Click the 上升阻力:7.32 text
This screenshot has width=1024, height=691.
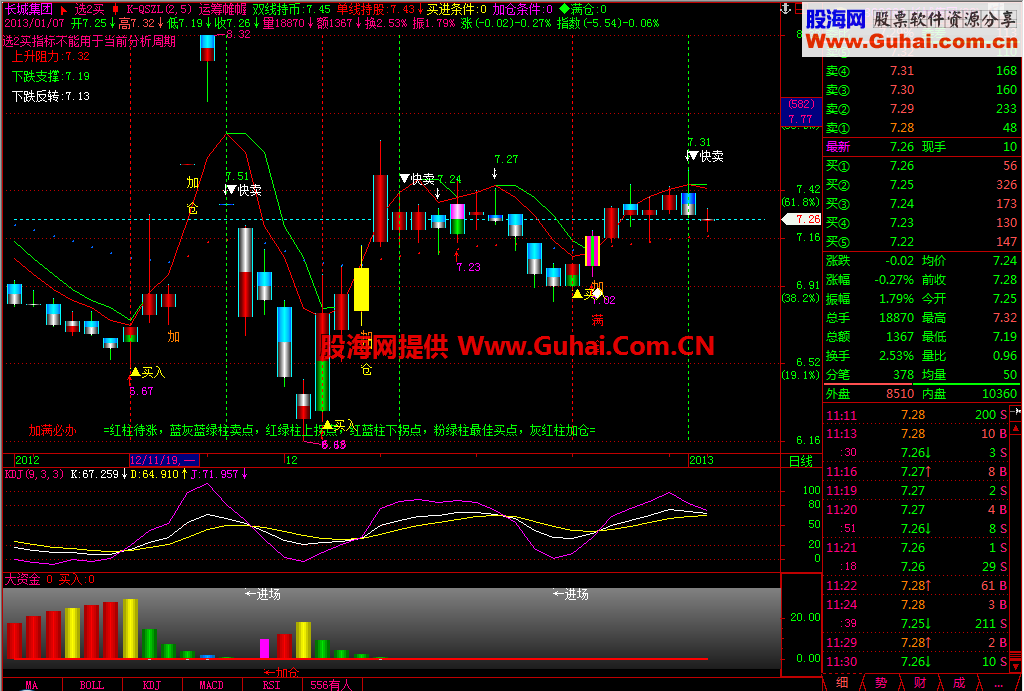coord(51,56)
